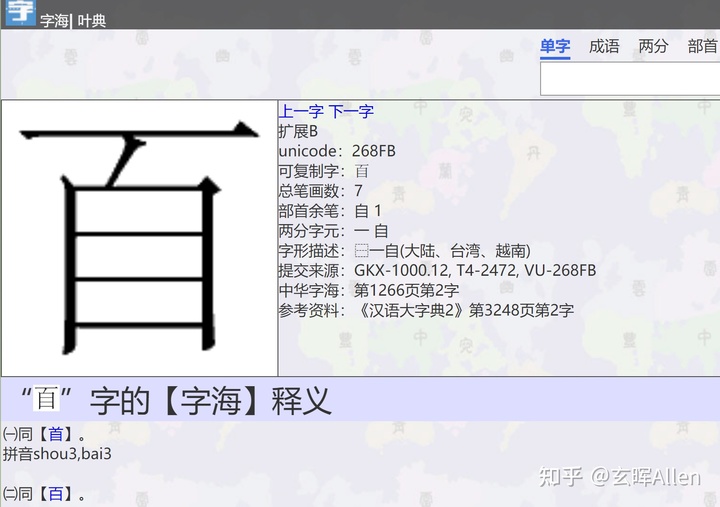Go to 下一字 next character
The image size is (720, 507).
351,112
